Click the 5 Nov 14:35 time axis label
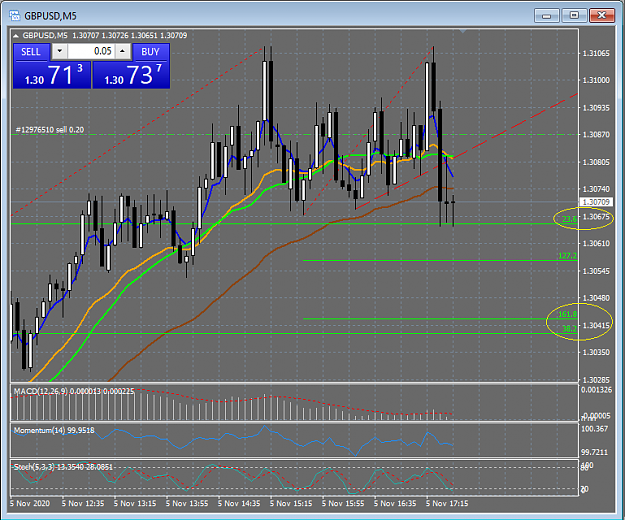The image size is (625, 520). (x=239, y=504)
